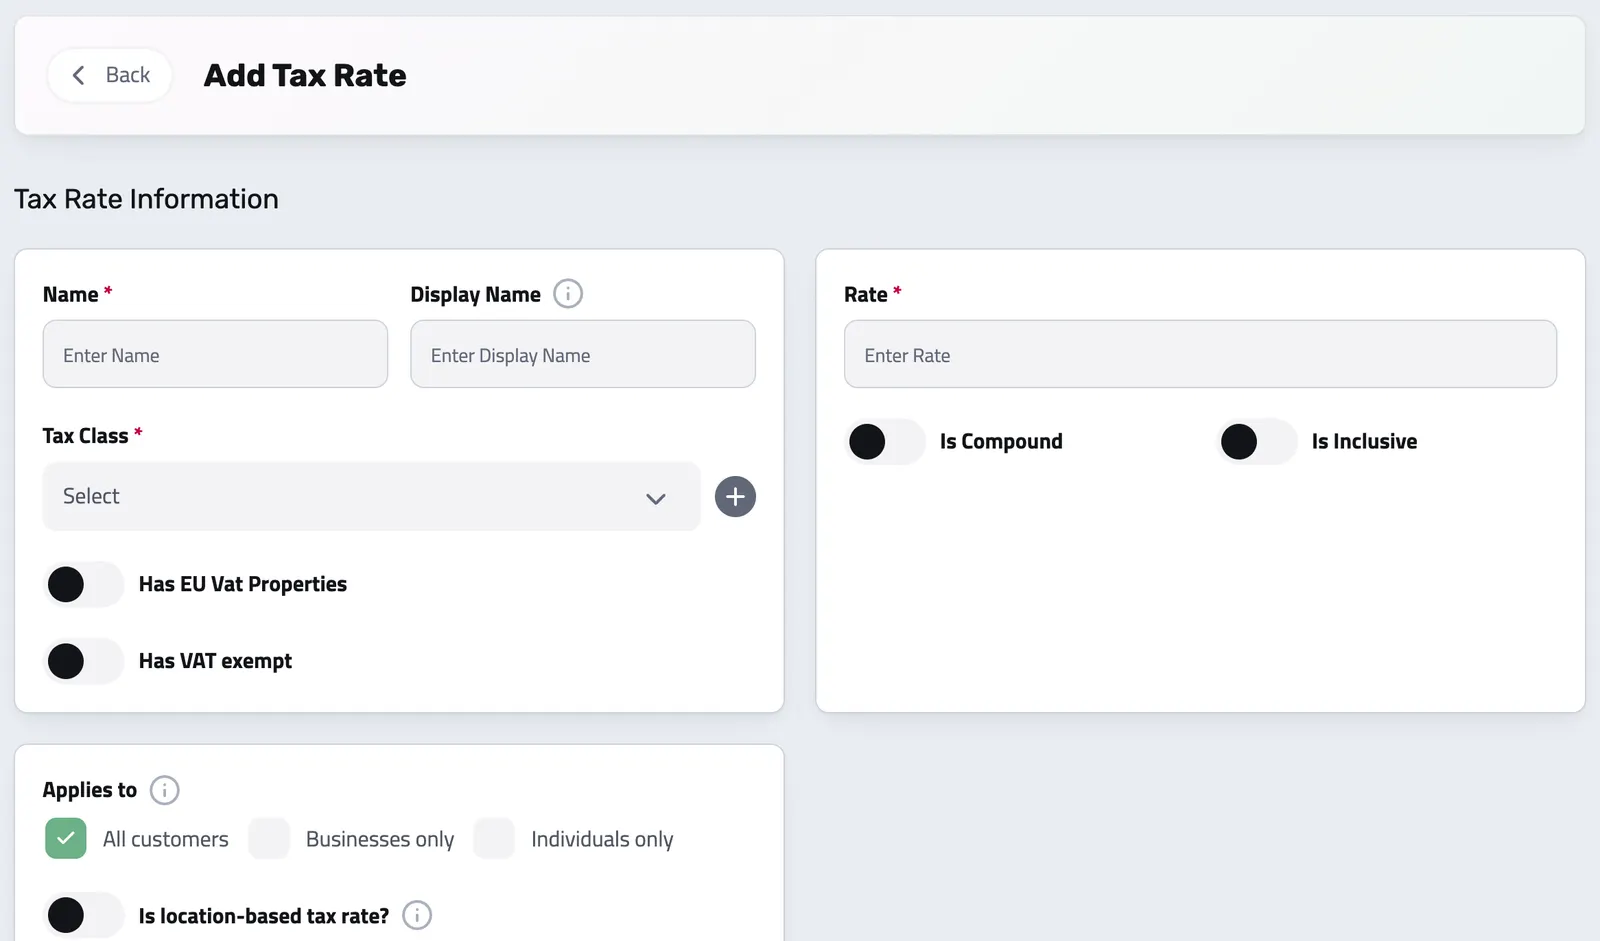
Task: Focus the Enter Display Name field
Action: [583, 354]
